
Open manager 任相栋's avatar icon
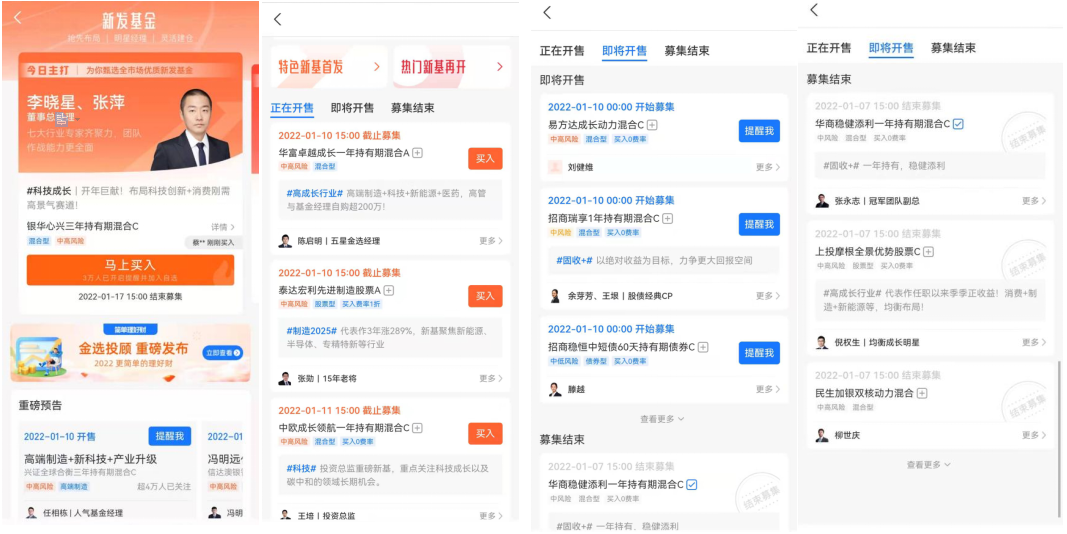point(31,512)
